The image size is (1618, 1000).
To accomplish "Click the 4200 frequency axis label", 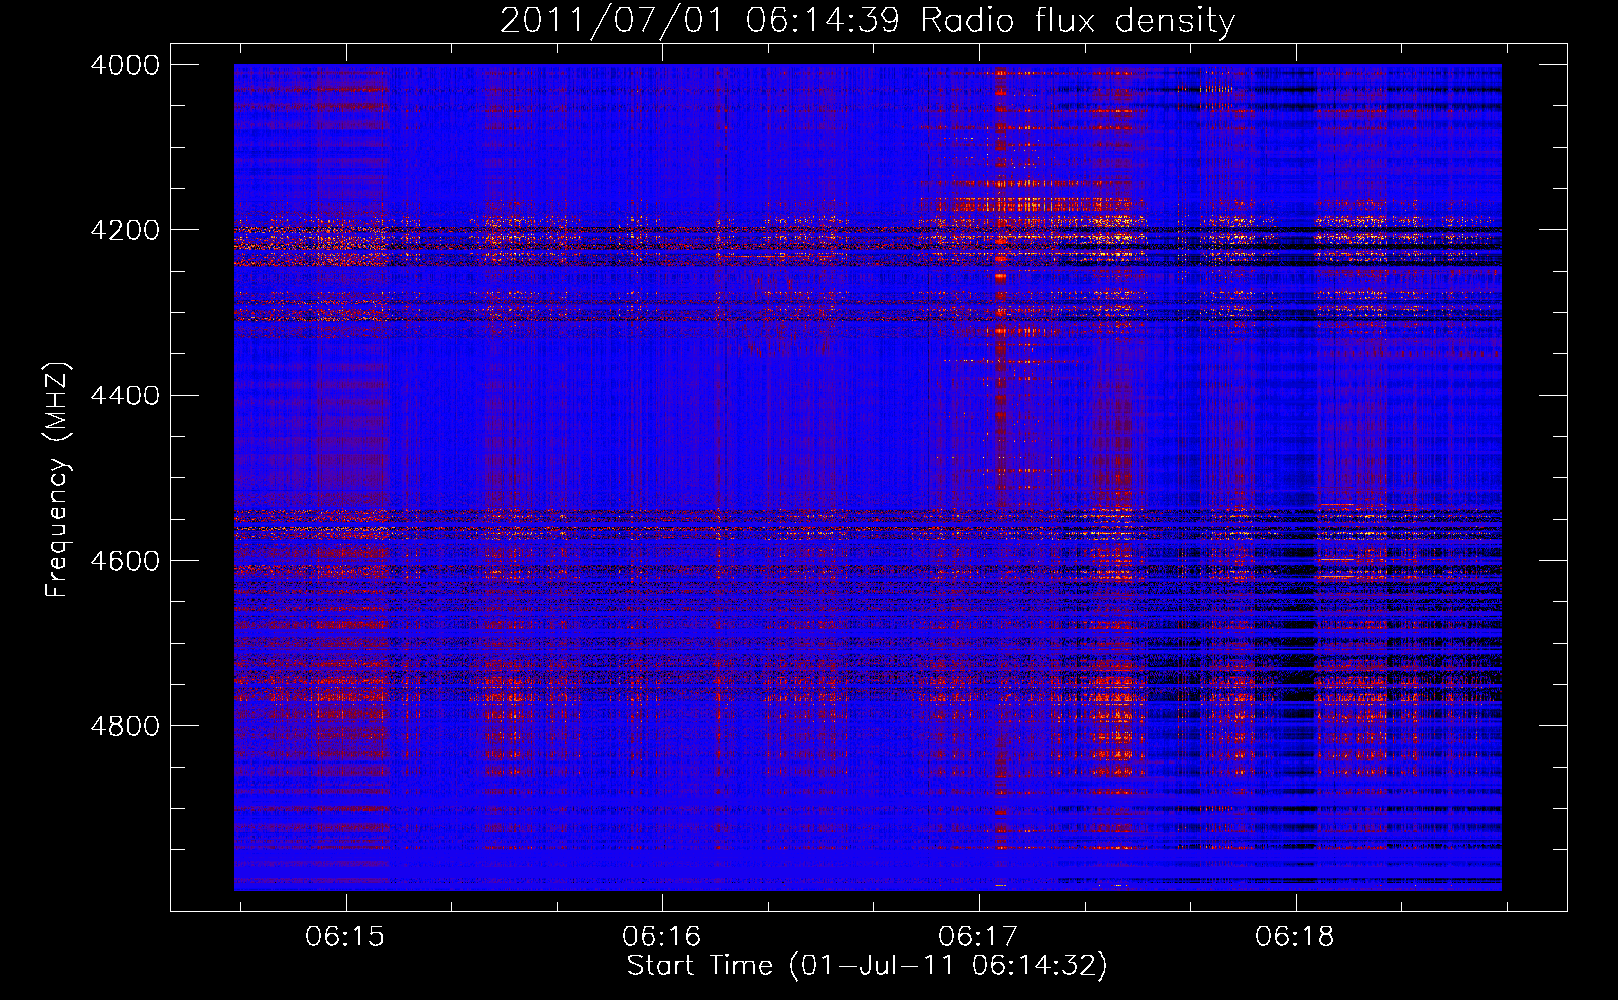I will 125,230.
